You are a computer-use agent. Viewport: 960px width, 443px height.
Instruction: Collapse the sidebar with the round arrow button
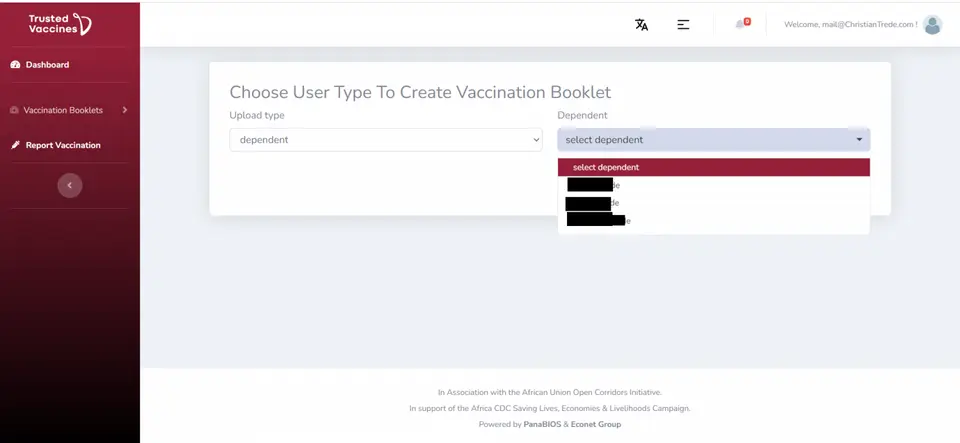70,185
